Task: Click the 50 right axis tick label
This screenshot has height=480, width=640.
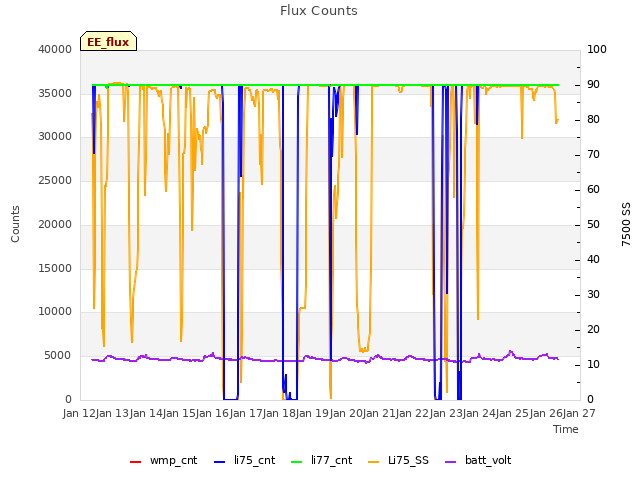Action: point(593,224)
